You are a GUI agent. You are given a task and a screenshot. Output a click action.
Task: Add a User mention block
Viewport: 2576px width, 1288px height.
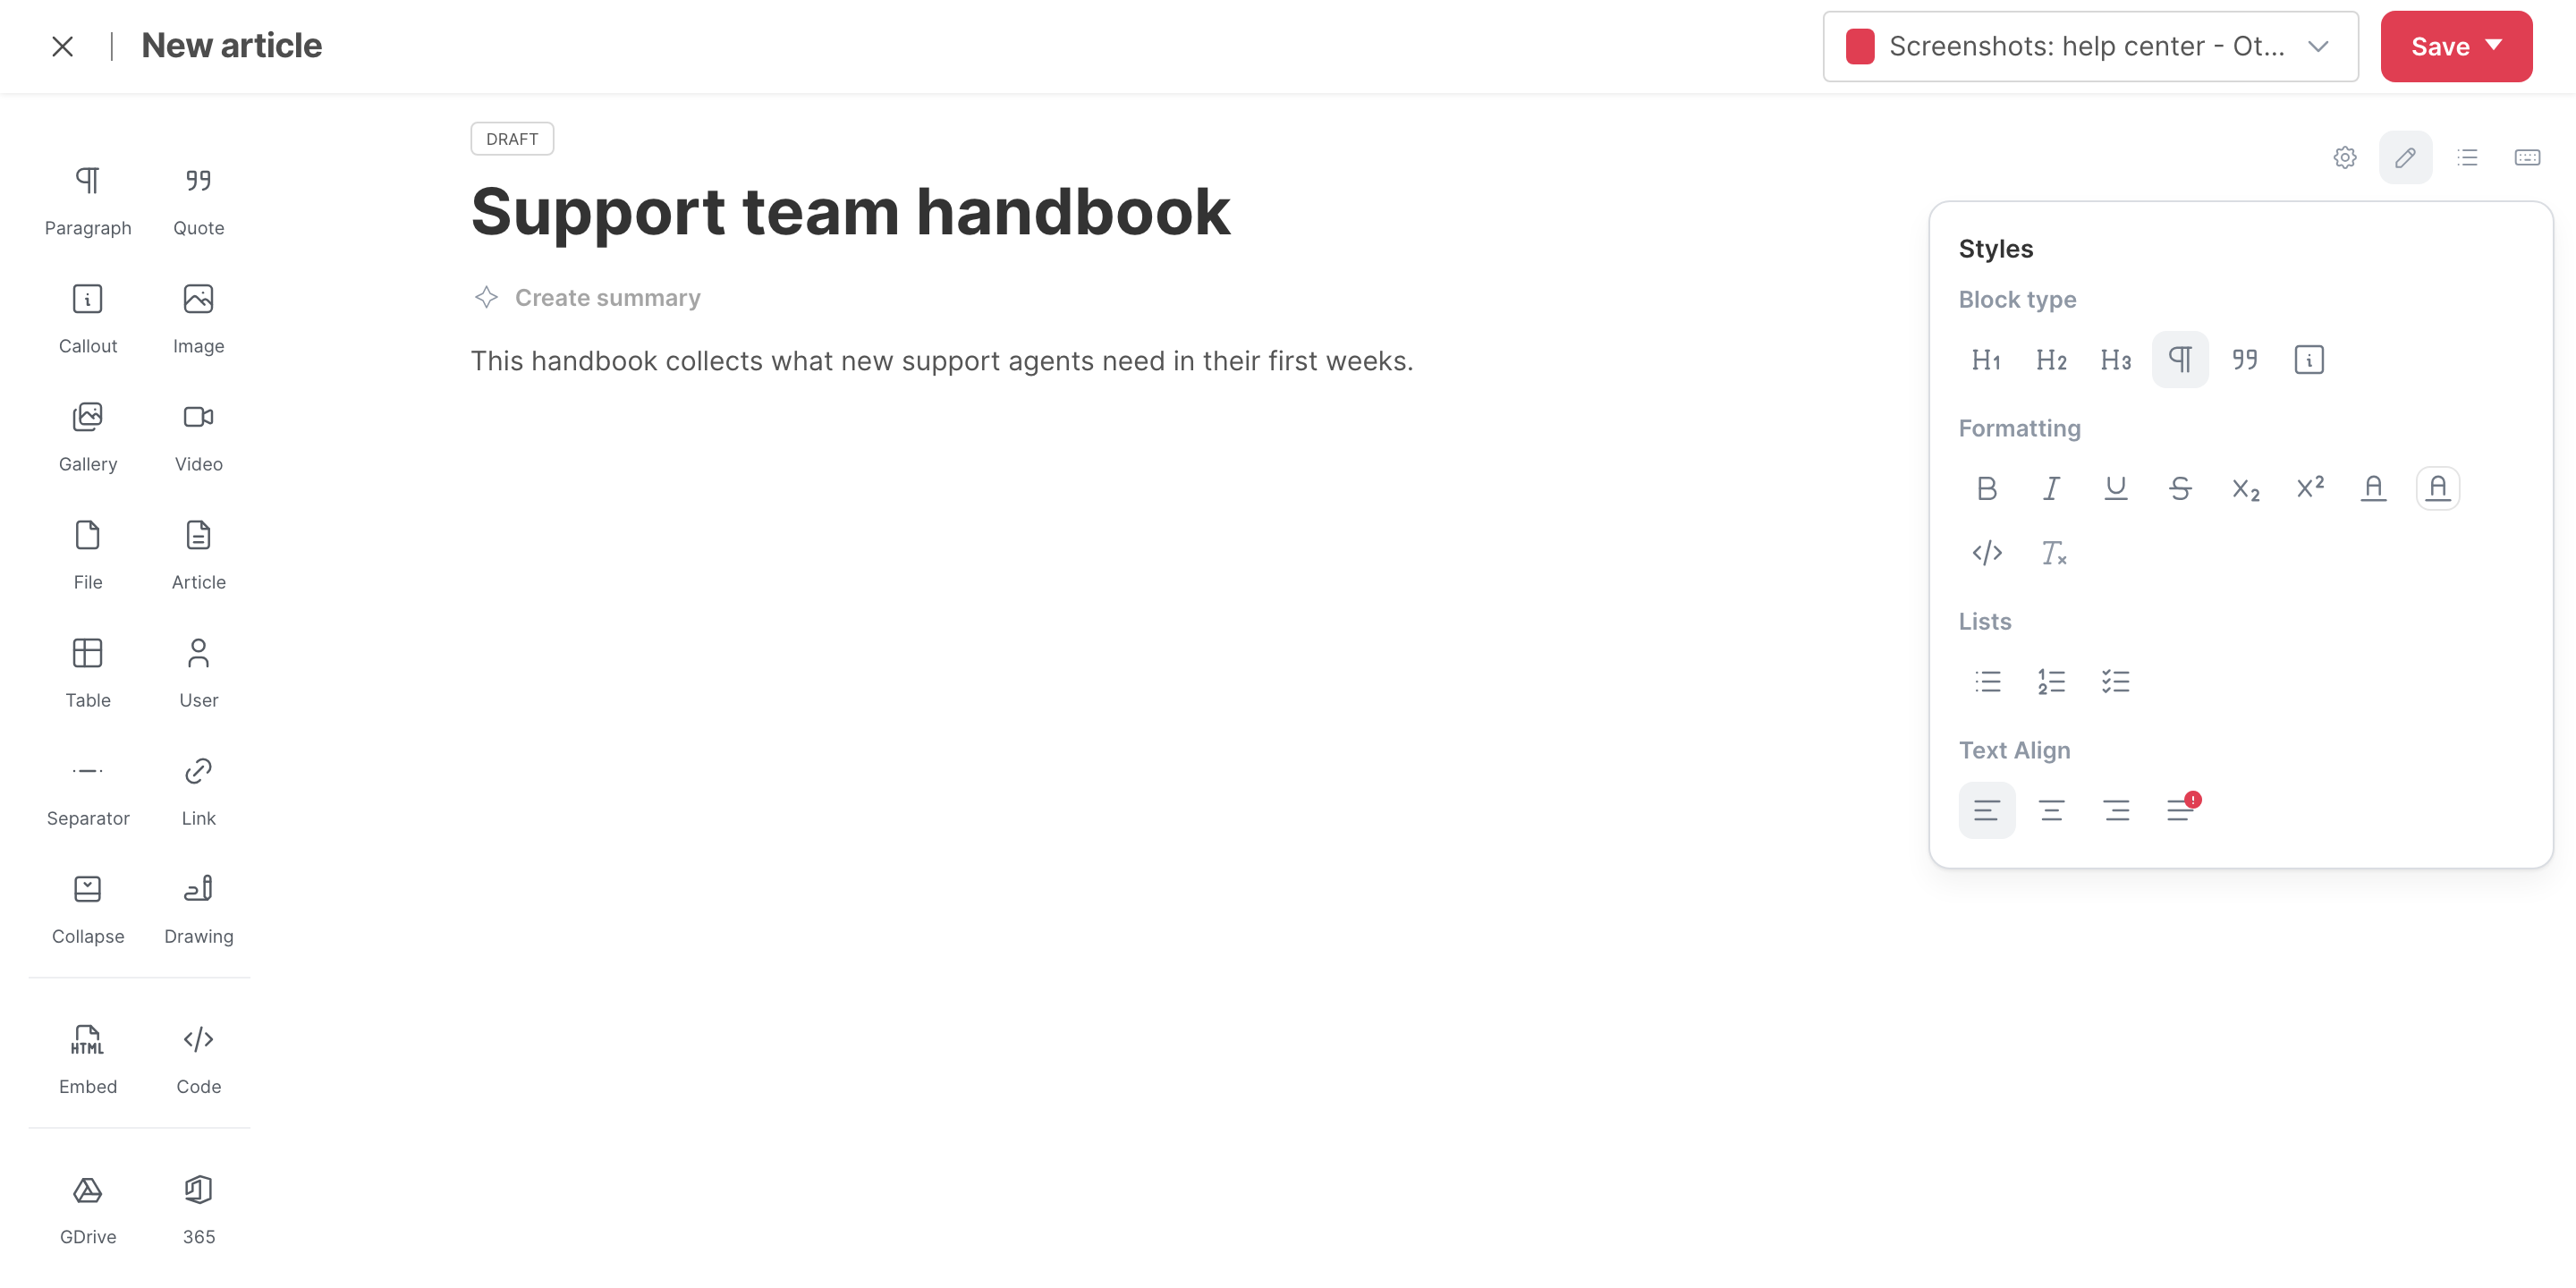(198, 673)
